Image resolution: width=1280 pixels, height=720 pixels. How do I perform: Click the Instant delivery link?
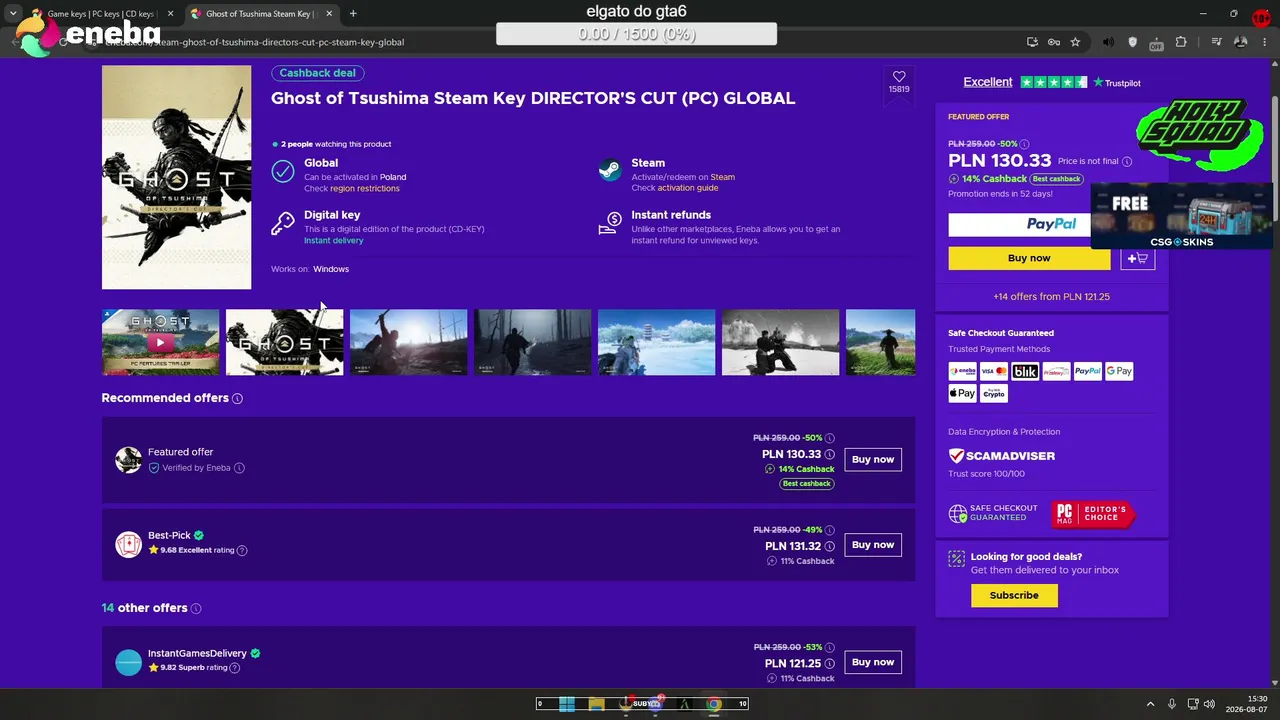pyautogui.click(x=334, y=241)
